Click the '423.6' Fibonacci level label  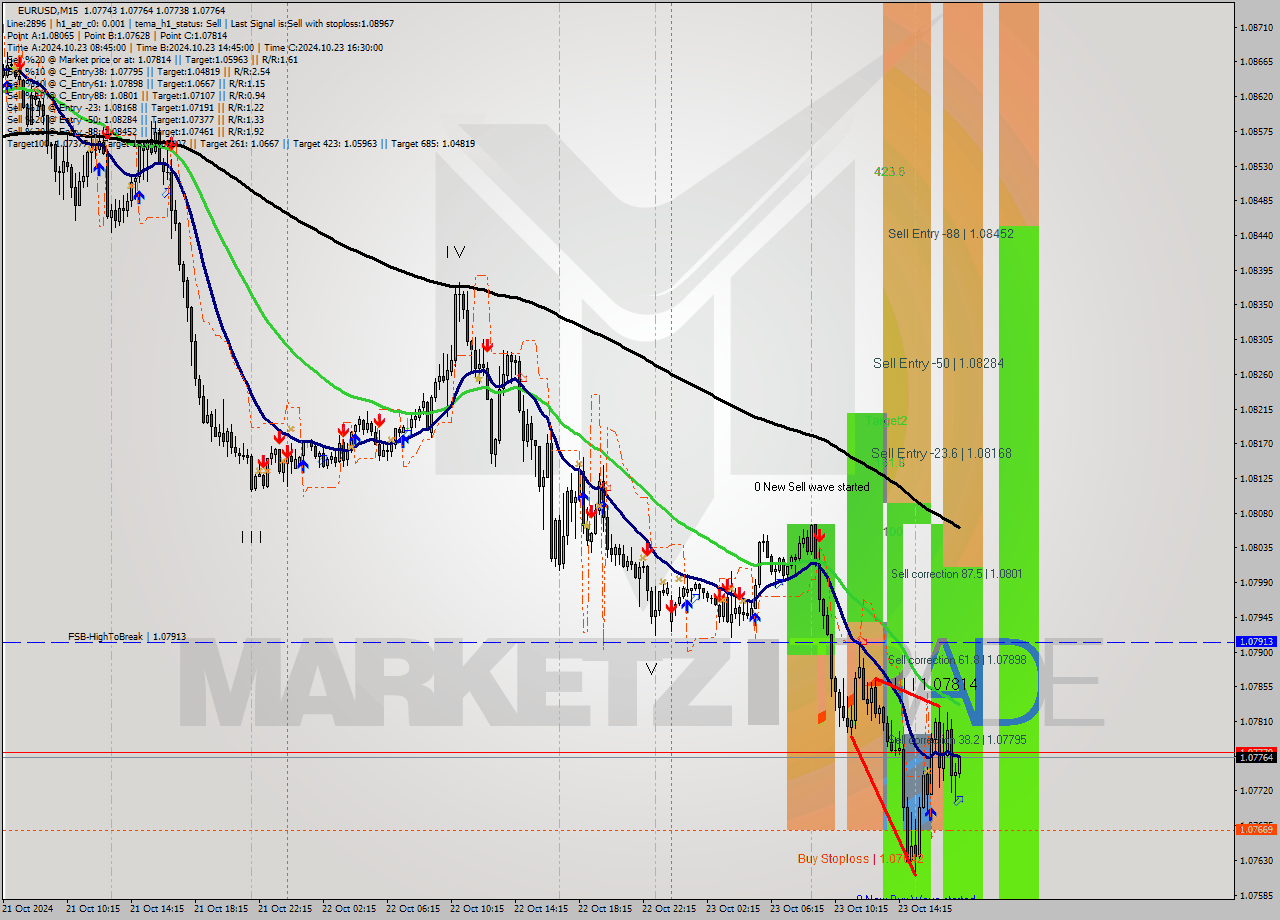889,171
